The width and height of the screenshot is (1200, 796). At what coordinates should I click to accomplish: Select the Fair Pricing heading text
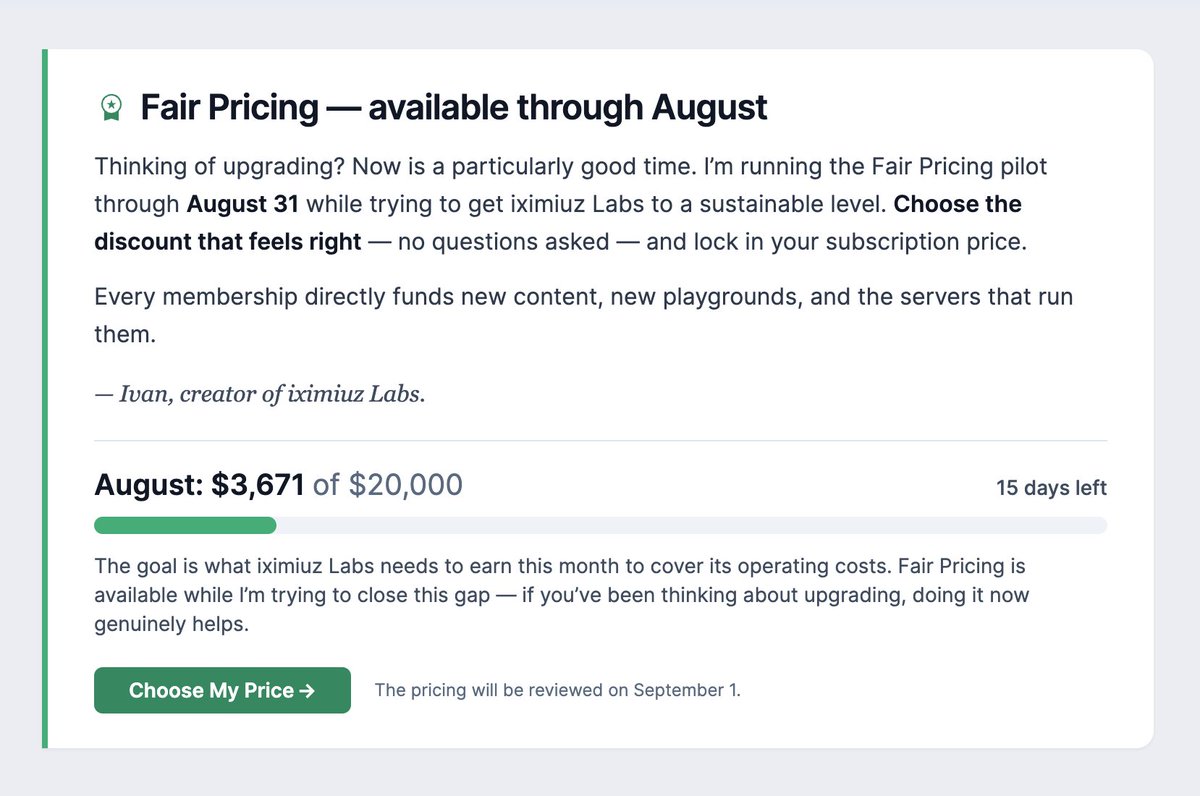pyautogui.click(x=454, y=107)
